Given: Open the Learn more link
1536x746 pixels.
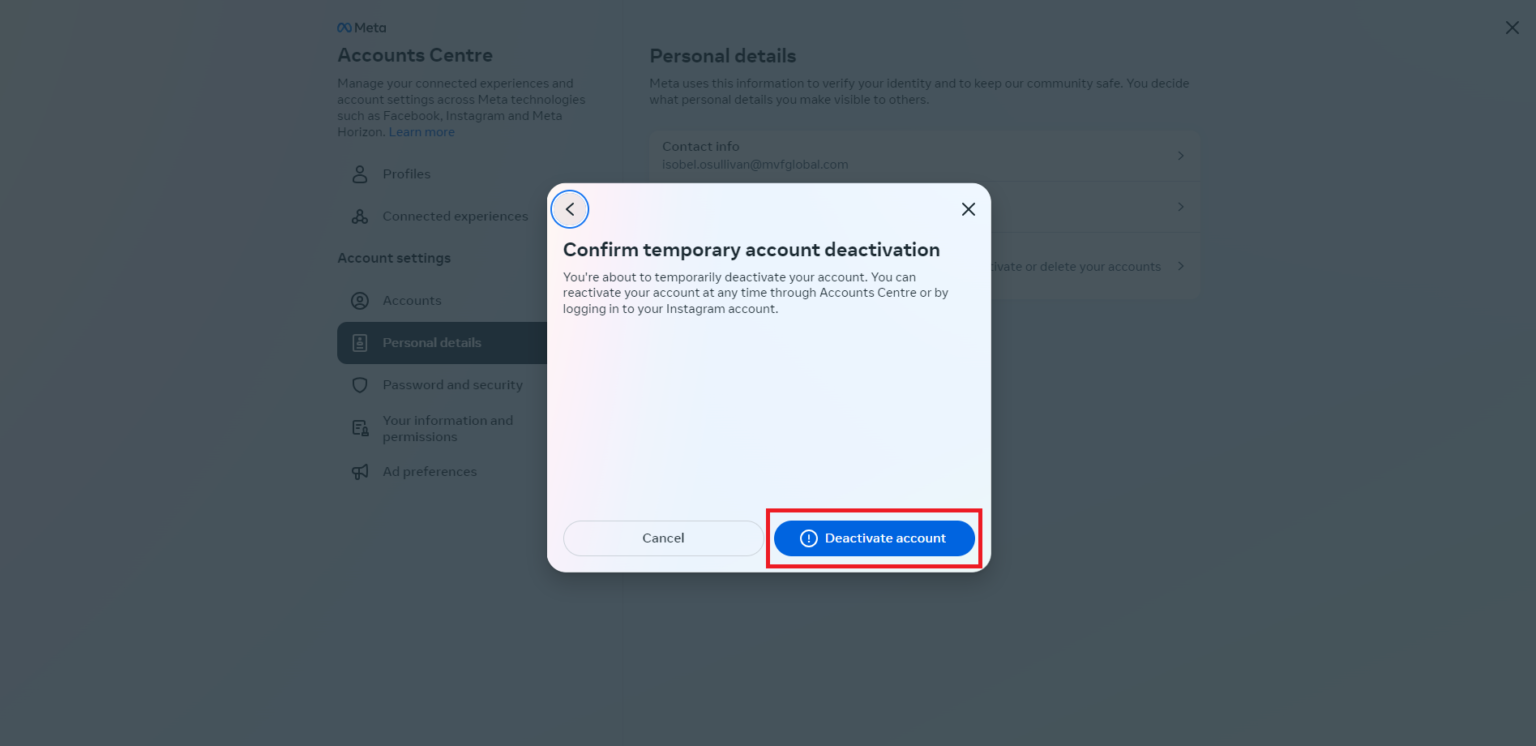Looking at the screenshot, I should click(421, 131).
